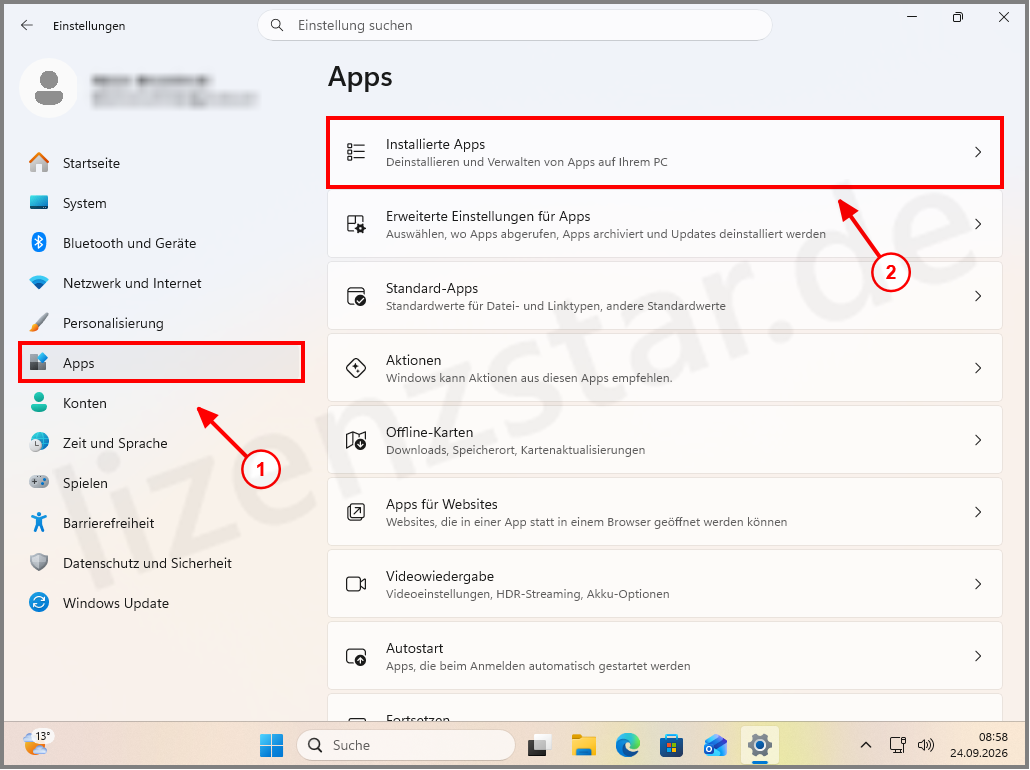Image resolution: width=1030 pixels, height=770 pixels.
Task: Focus the Einstellung suchen search box
Action: [514, 25]
